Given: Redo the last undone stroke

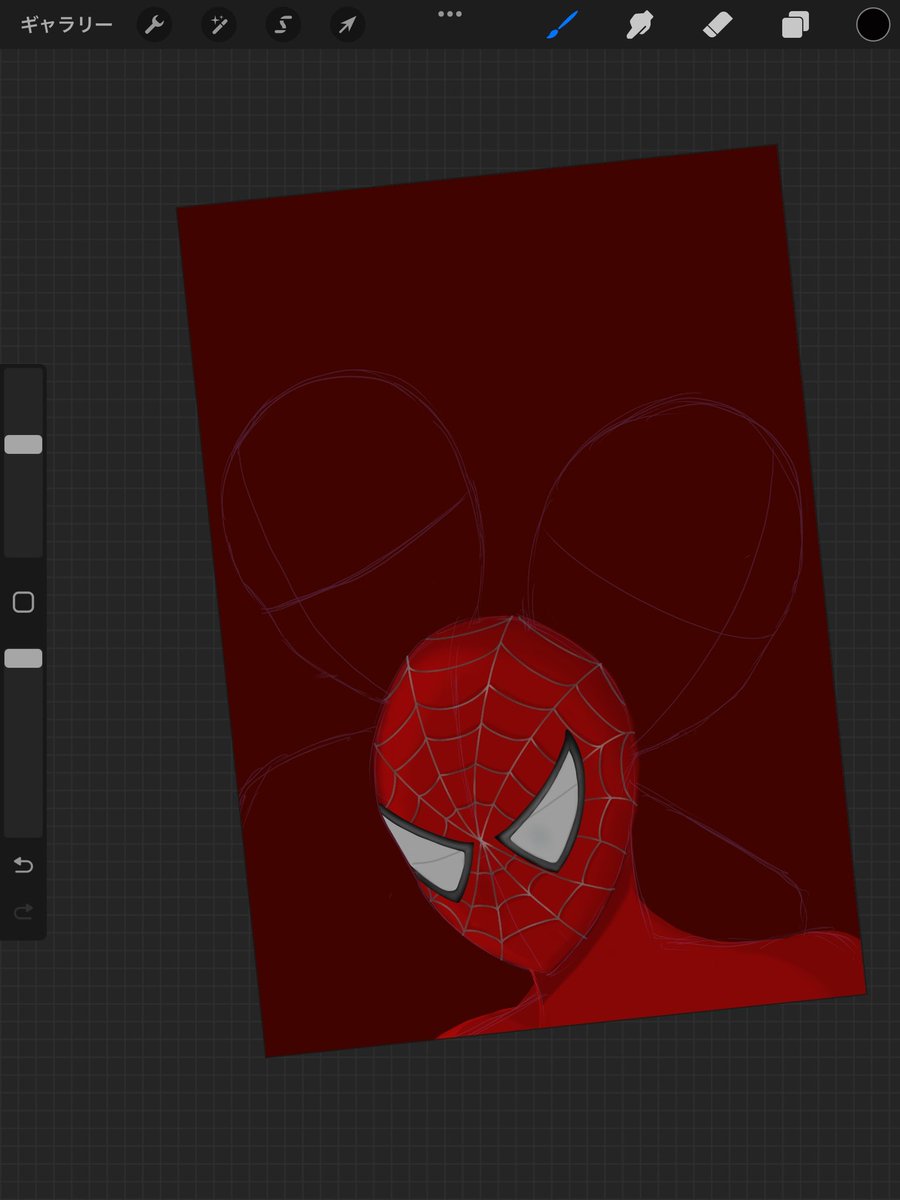Looking at the screenshot, I should coord(23,911).
